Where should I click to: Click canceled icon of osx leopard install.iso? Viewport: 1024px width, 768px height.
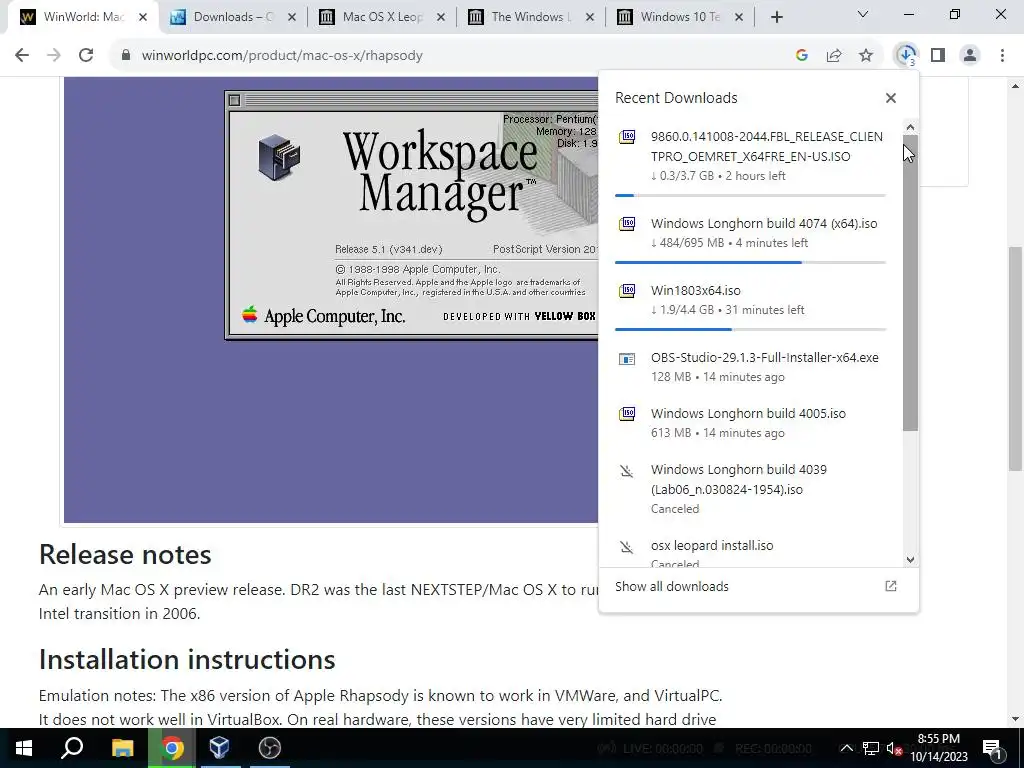pyautogui.click(x=627, y=547)
